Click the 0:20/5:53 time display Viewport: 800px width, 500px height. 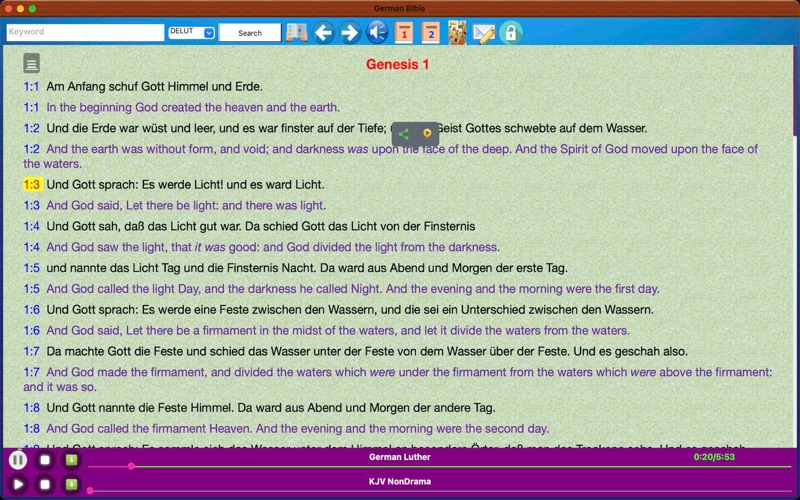pos(714,457)
